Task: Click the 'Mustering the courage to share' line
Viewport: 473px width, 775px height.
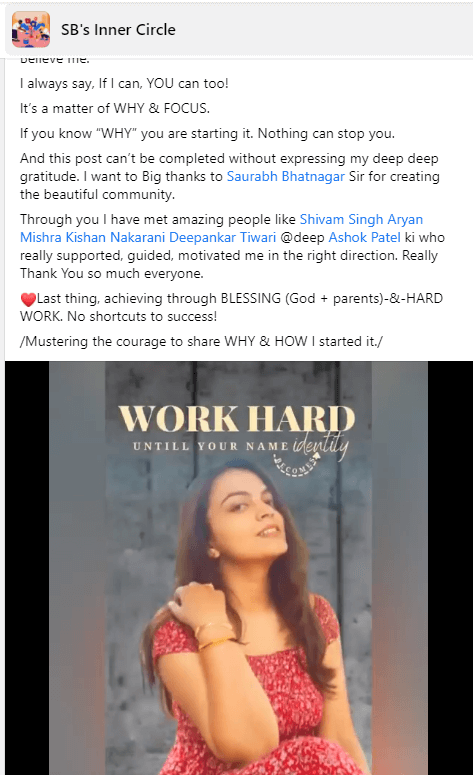Action: [x=201, y=341]
